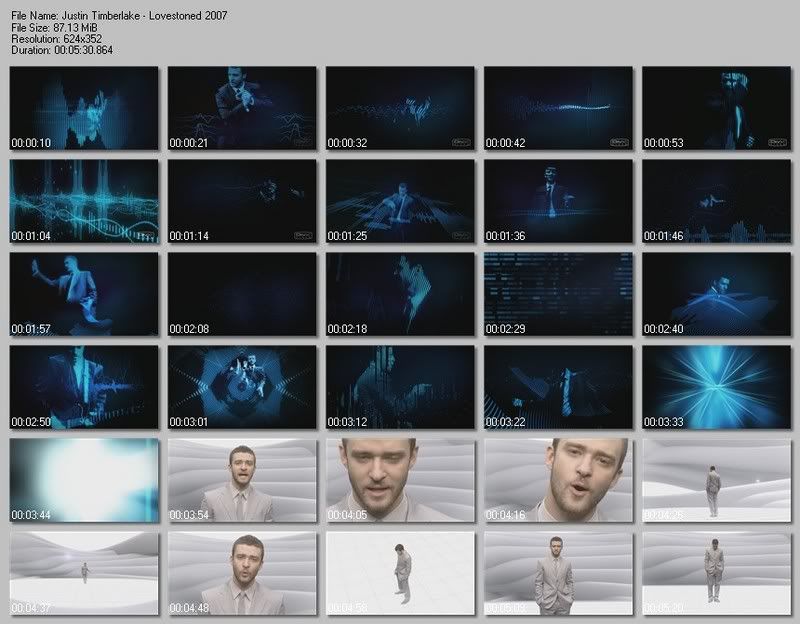Click thumbnail with time 00:01:36
The height and width of the screenshot is (624, 800).
point(558,201)
